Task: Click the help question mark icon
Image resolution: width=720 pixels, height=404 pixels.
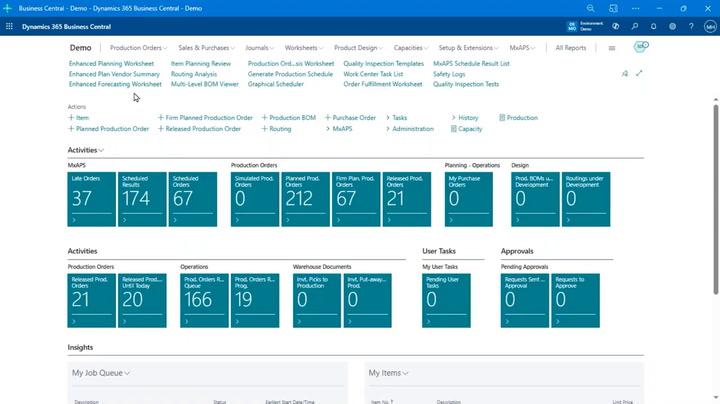Action: tap(691, 27)
